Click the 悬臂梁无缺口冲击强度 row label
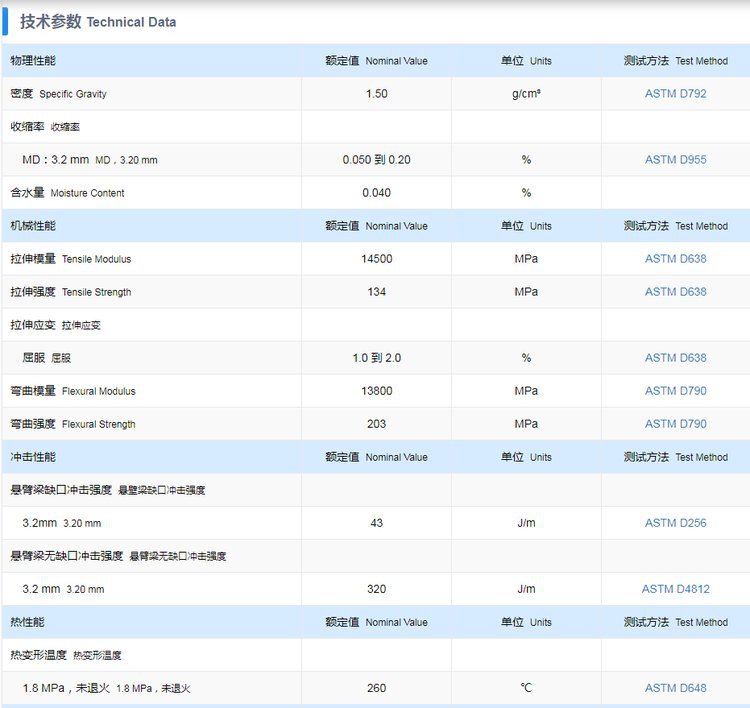This screenshot has height=708, width=750. pos(118,556)
